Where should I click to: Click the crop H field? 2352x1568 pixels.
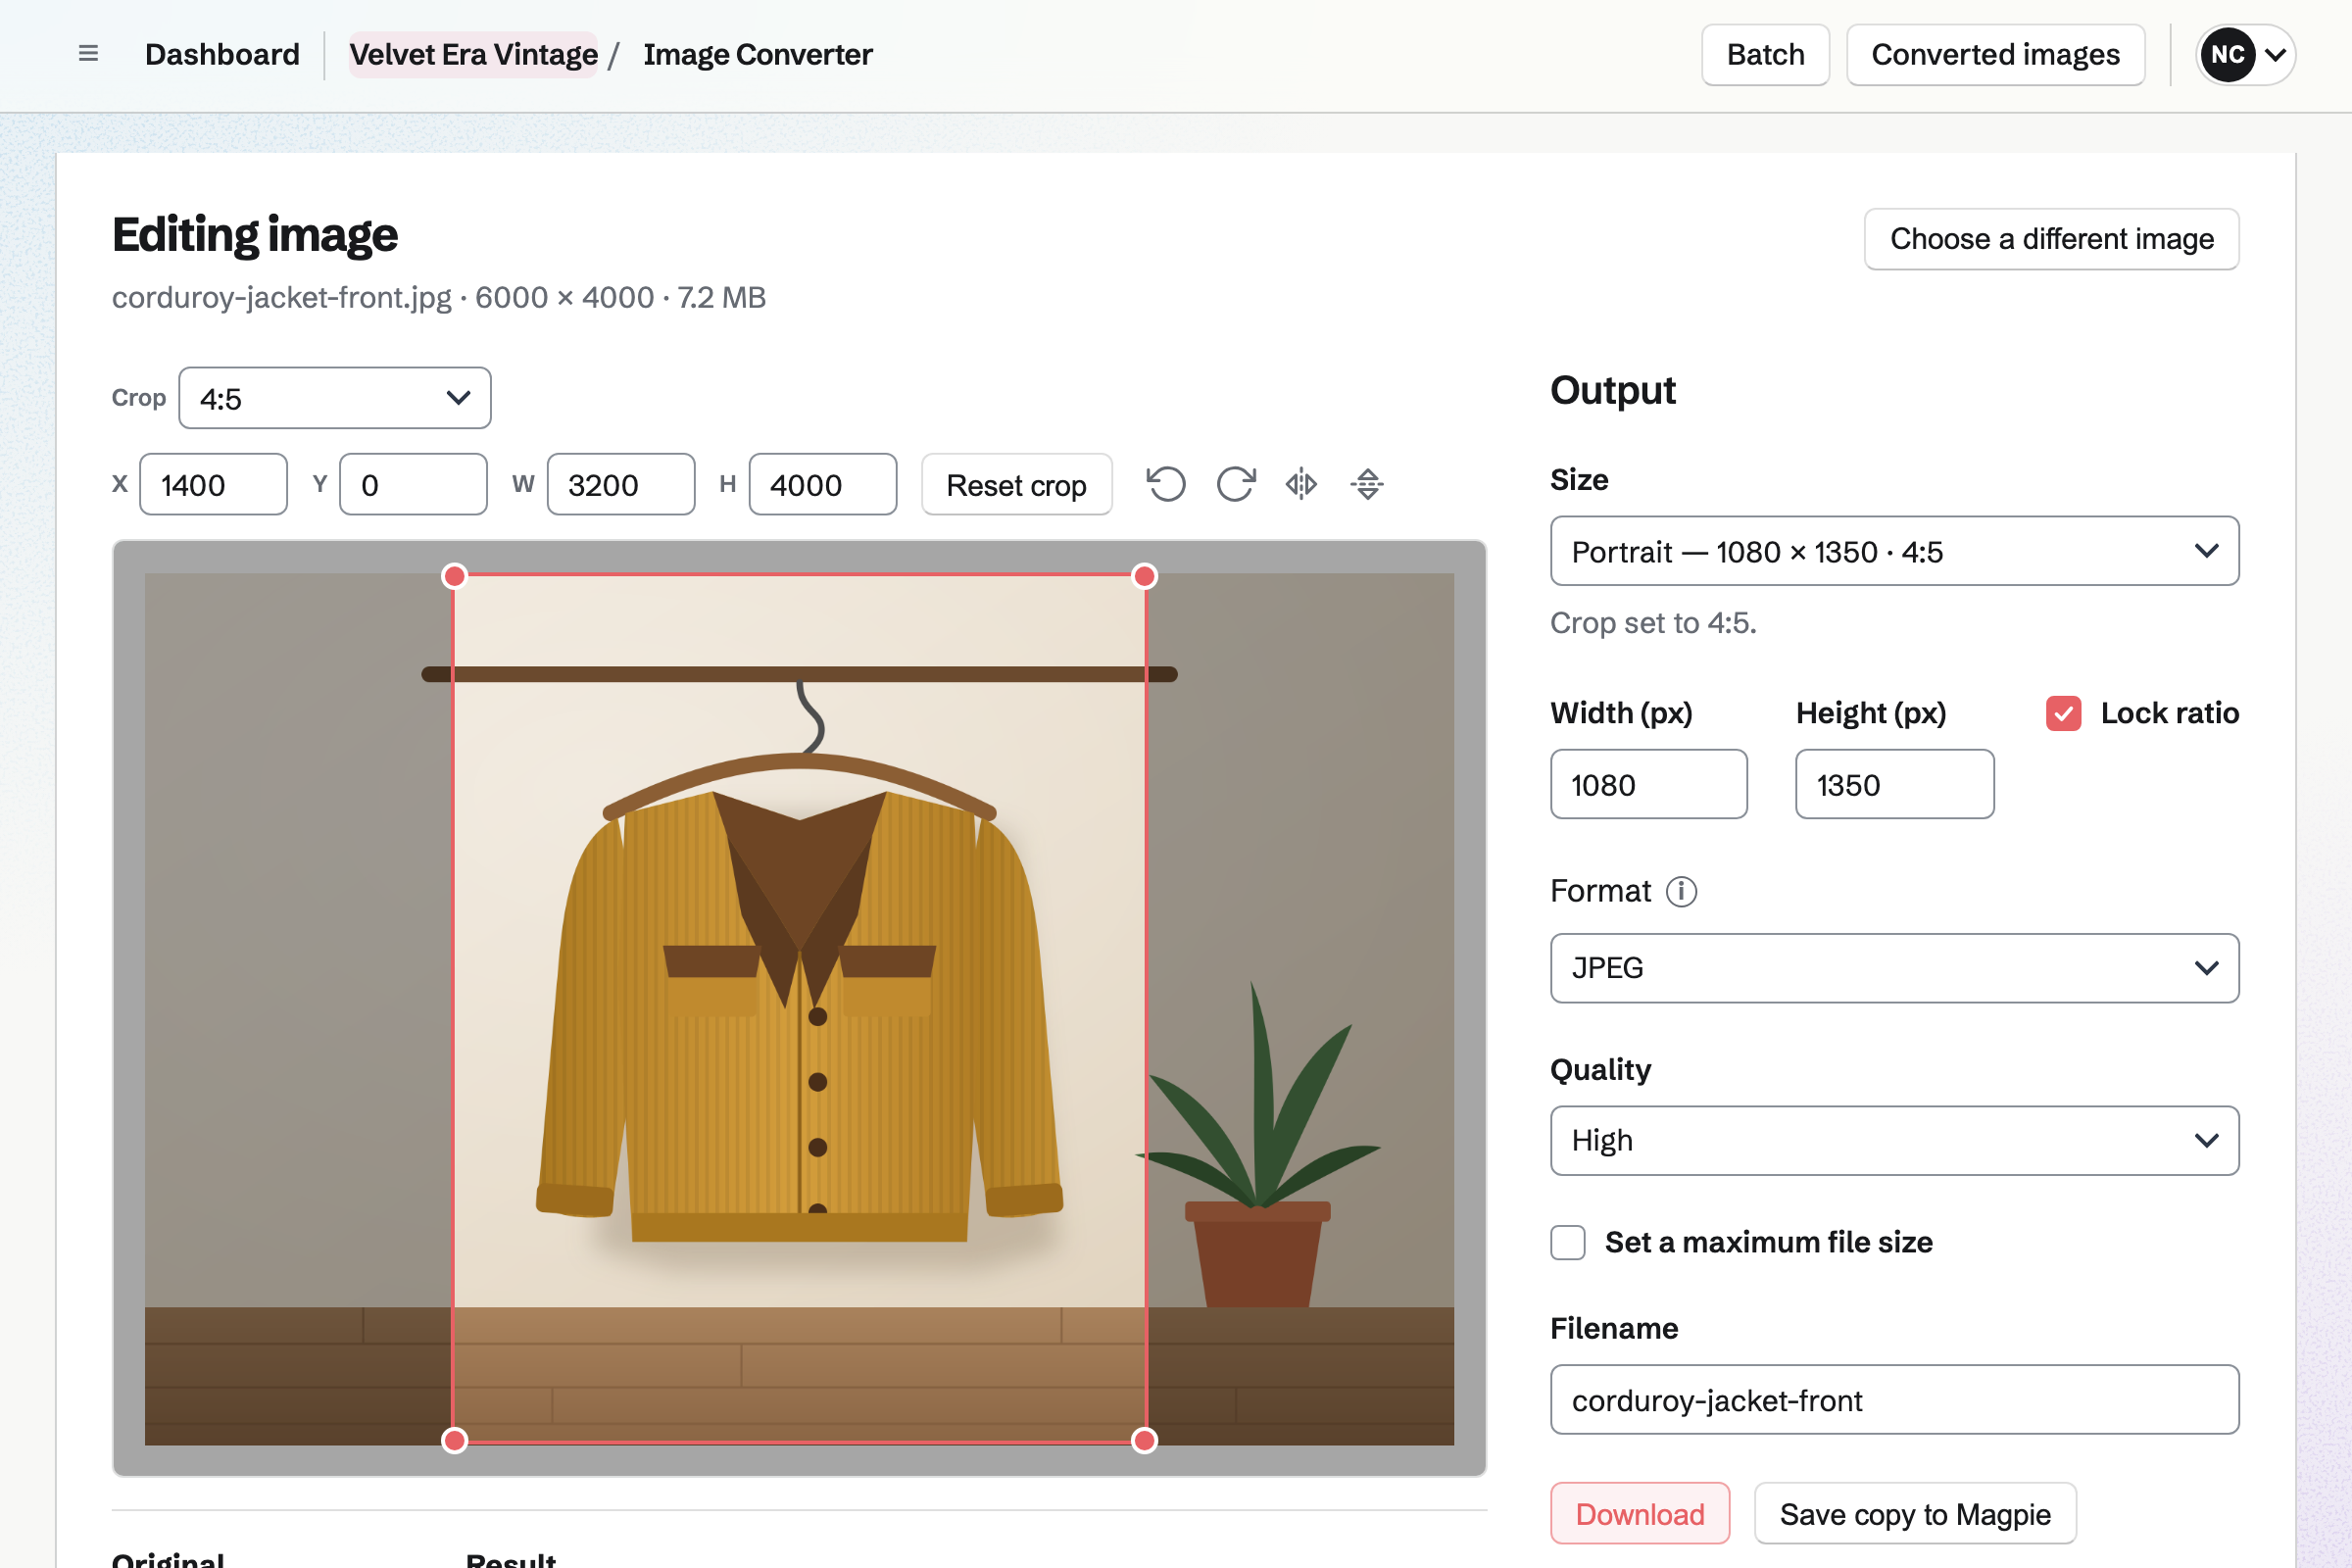(822, 485)
